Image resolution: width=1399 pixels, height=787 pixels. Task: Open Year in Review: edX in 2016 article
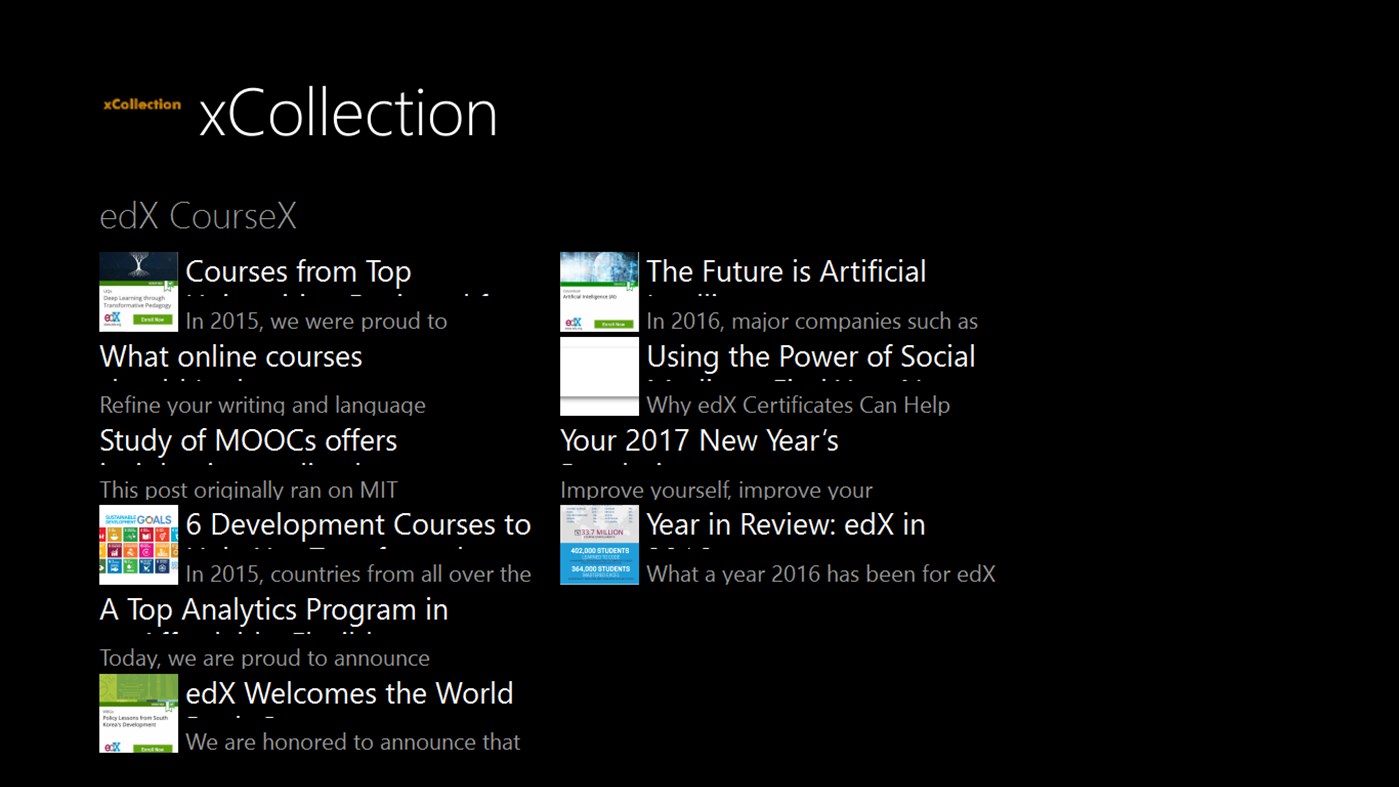[x=785, y=524]
